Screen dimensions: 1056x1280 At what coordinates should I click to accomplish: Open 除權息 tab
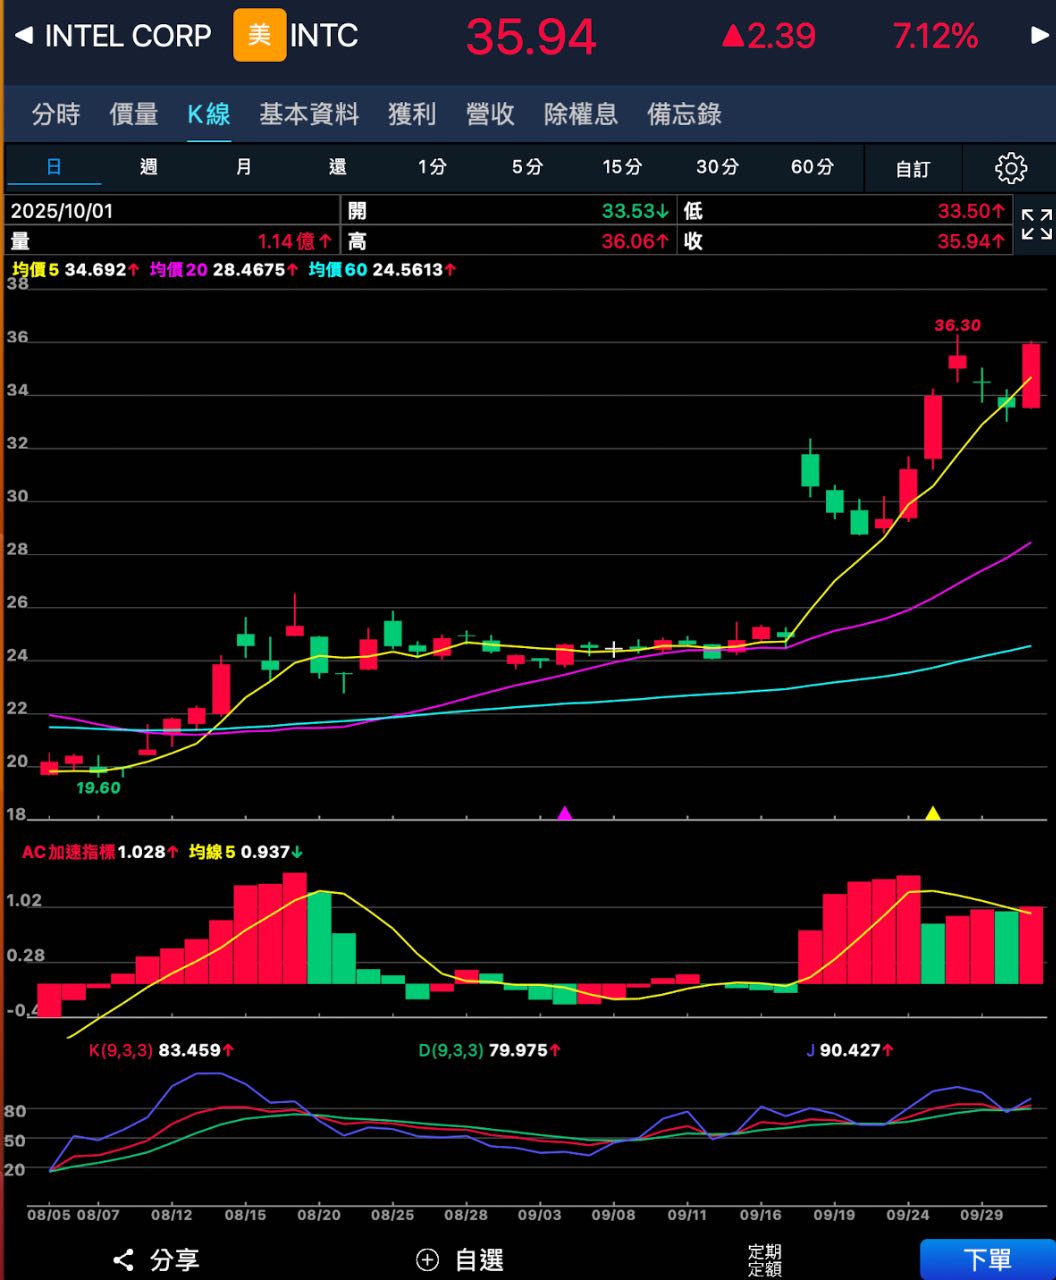[x=581, y=114]
